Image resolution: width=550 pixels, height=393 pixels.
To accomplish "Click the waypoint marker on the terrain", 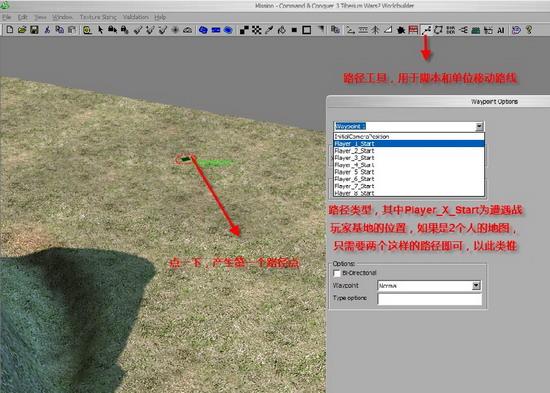I will point(185,159).
